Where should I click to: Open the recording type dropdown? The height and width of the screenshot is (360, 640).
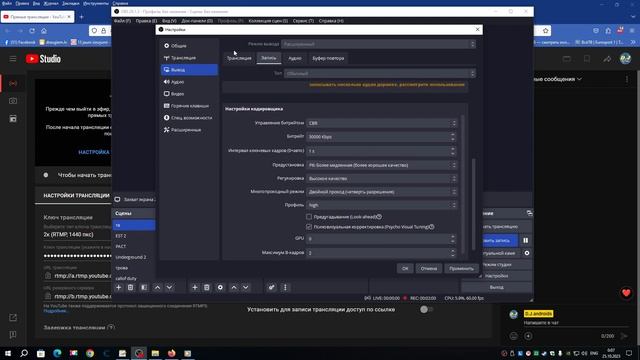(x=380, y=73)
